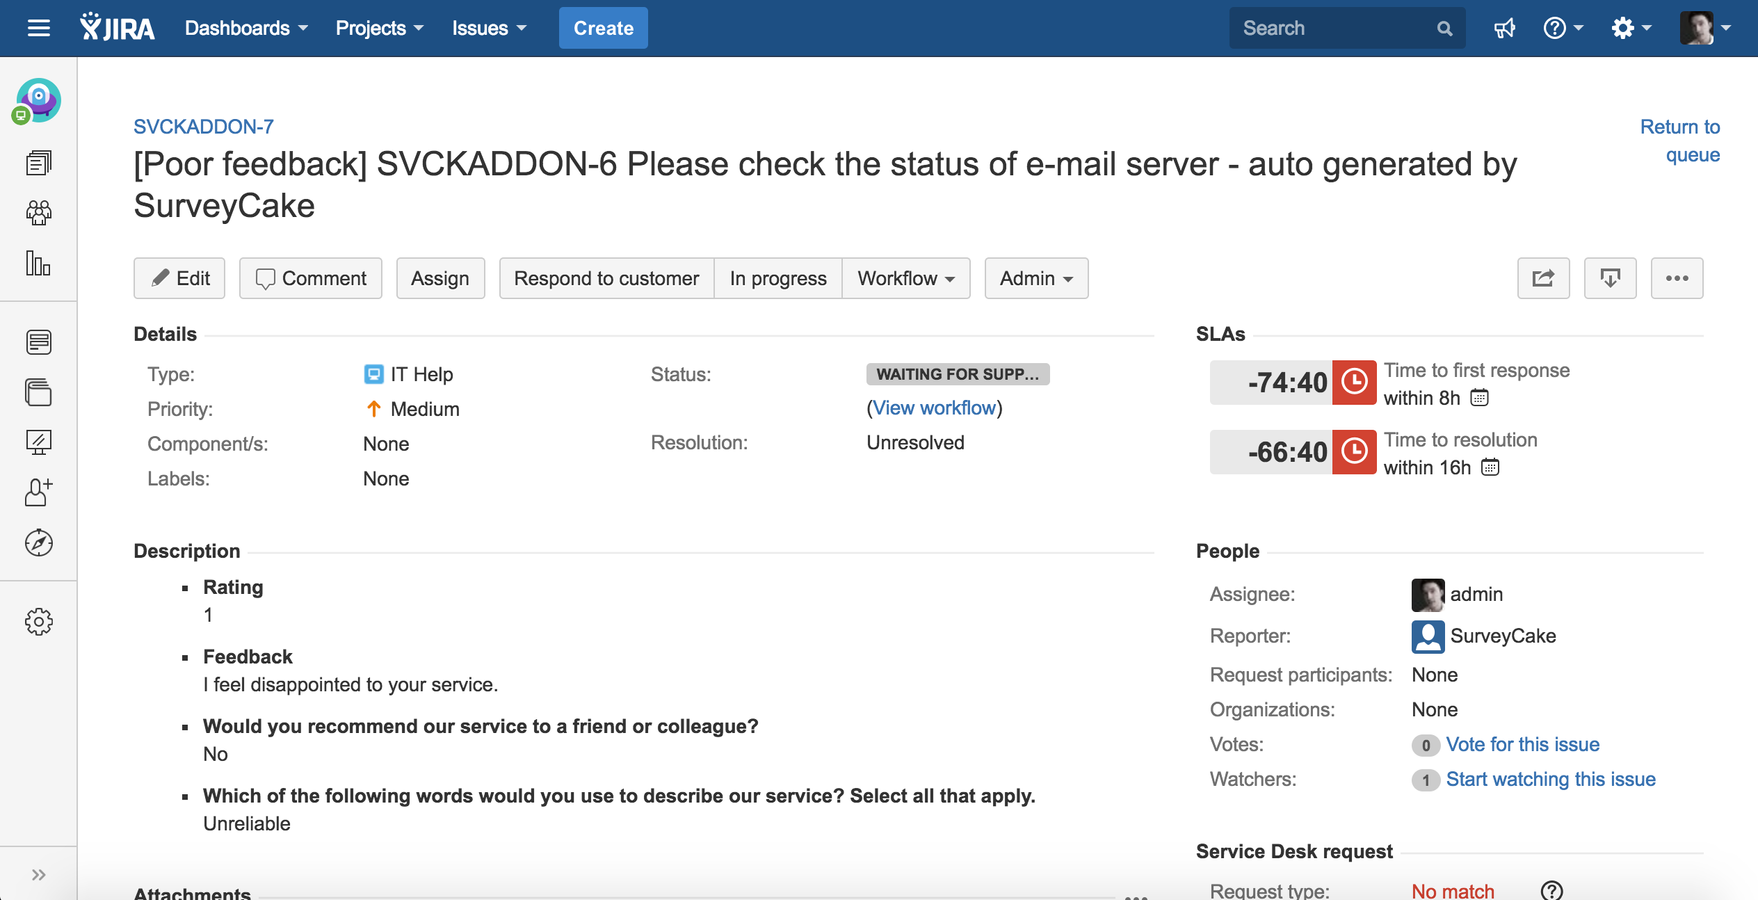Click the request type help icon
This screenshot has width=1758, height=900.
(1552, 890)
